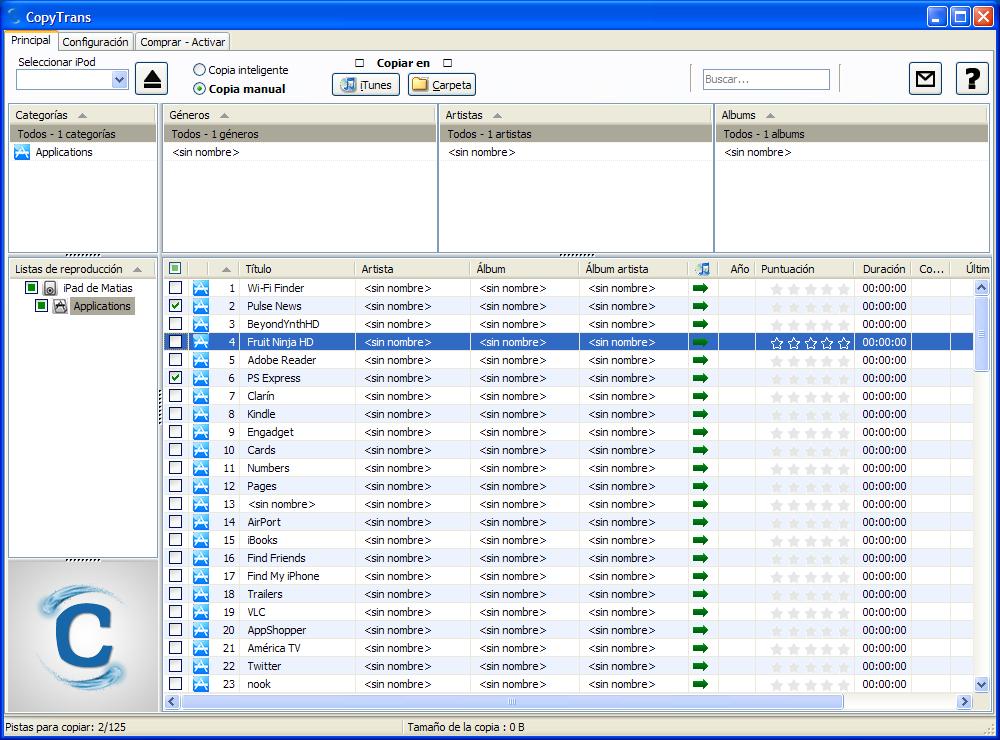Click the vertical scrollbar down arrow
Screen dimensions: 1000x740
click(982, 684)
